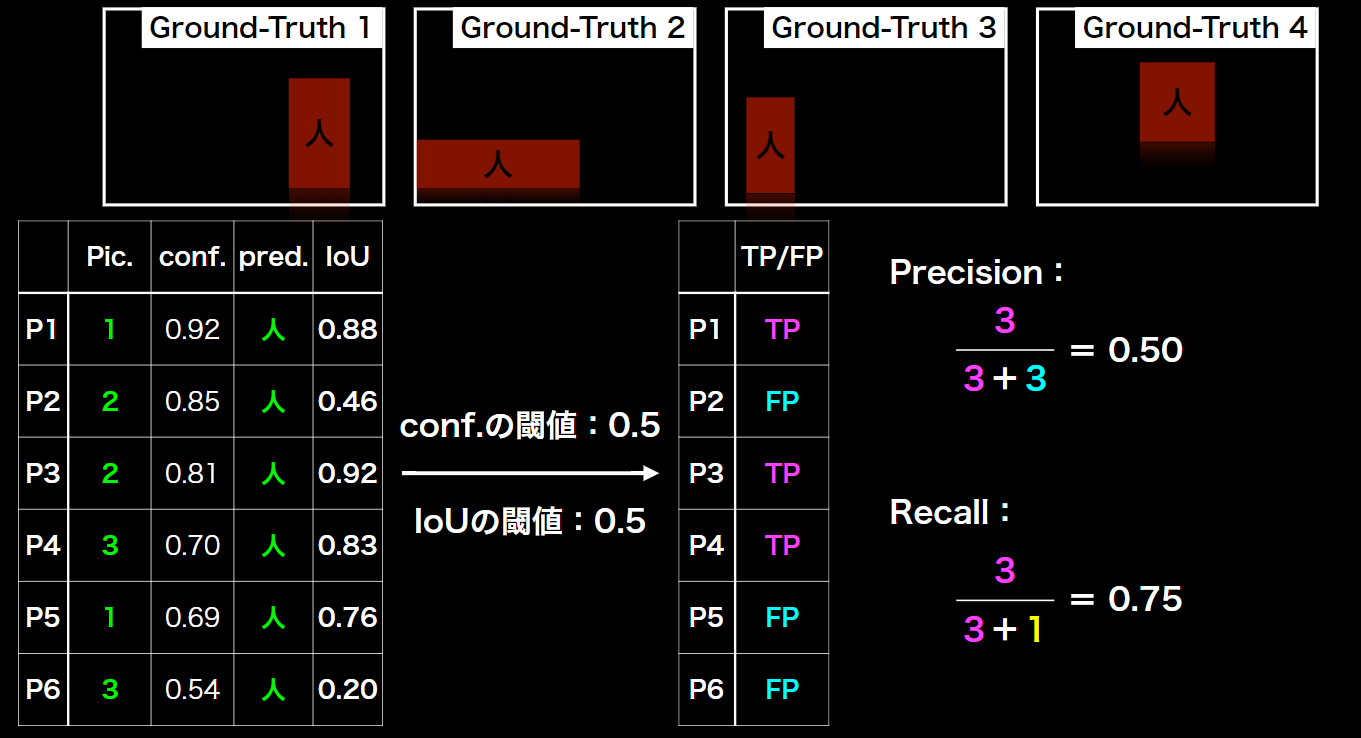Click the Pic. number 2 in row P3
This screenshot has height=738, width=1361.
pos(110,473)
